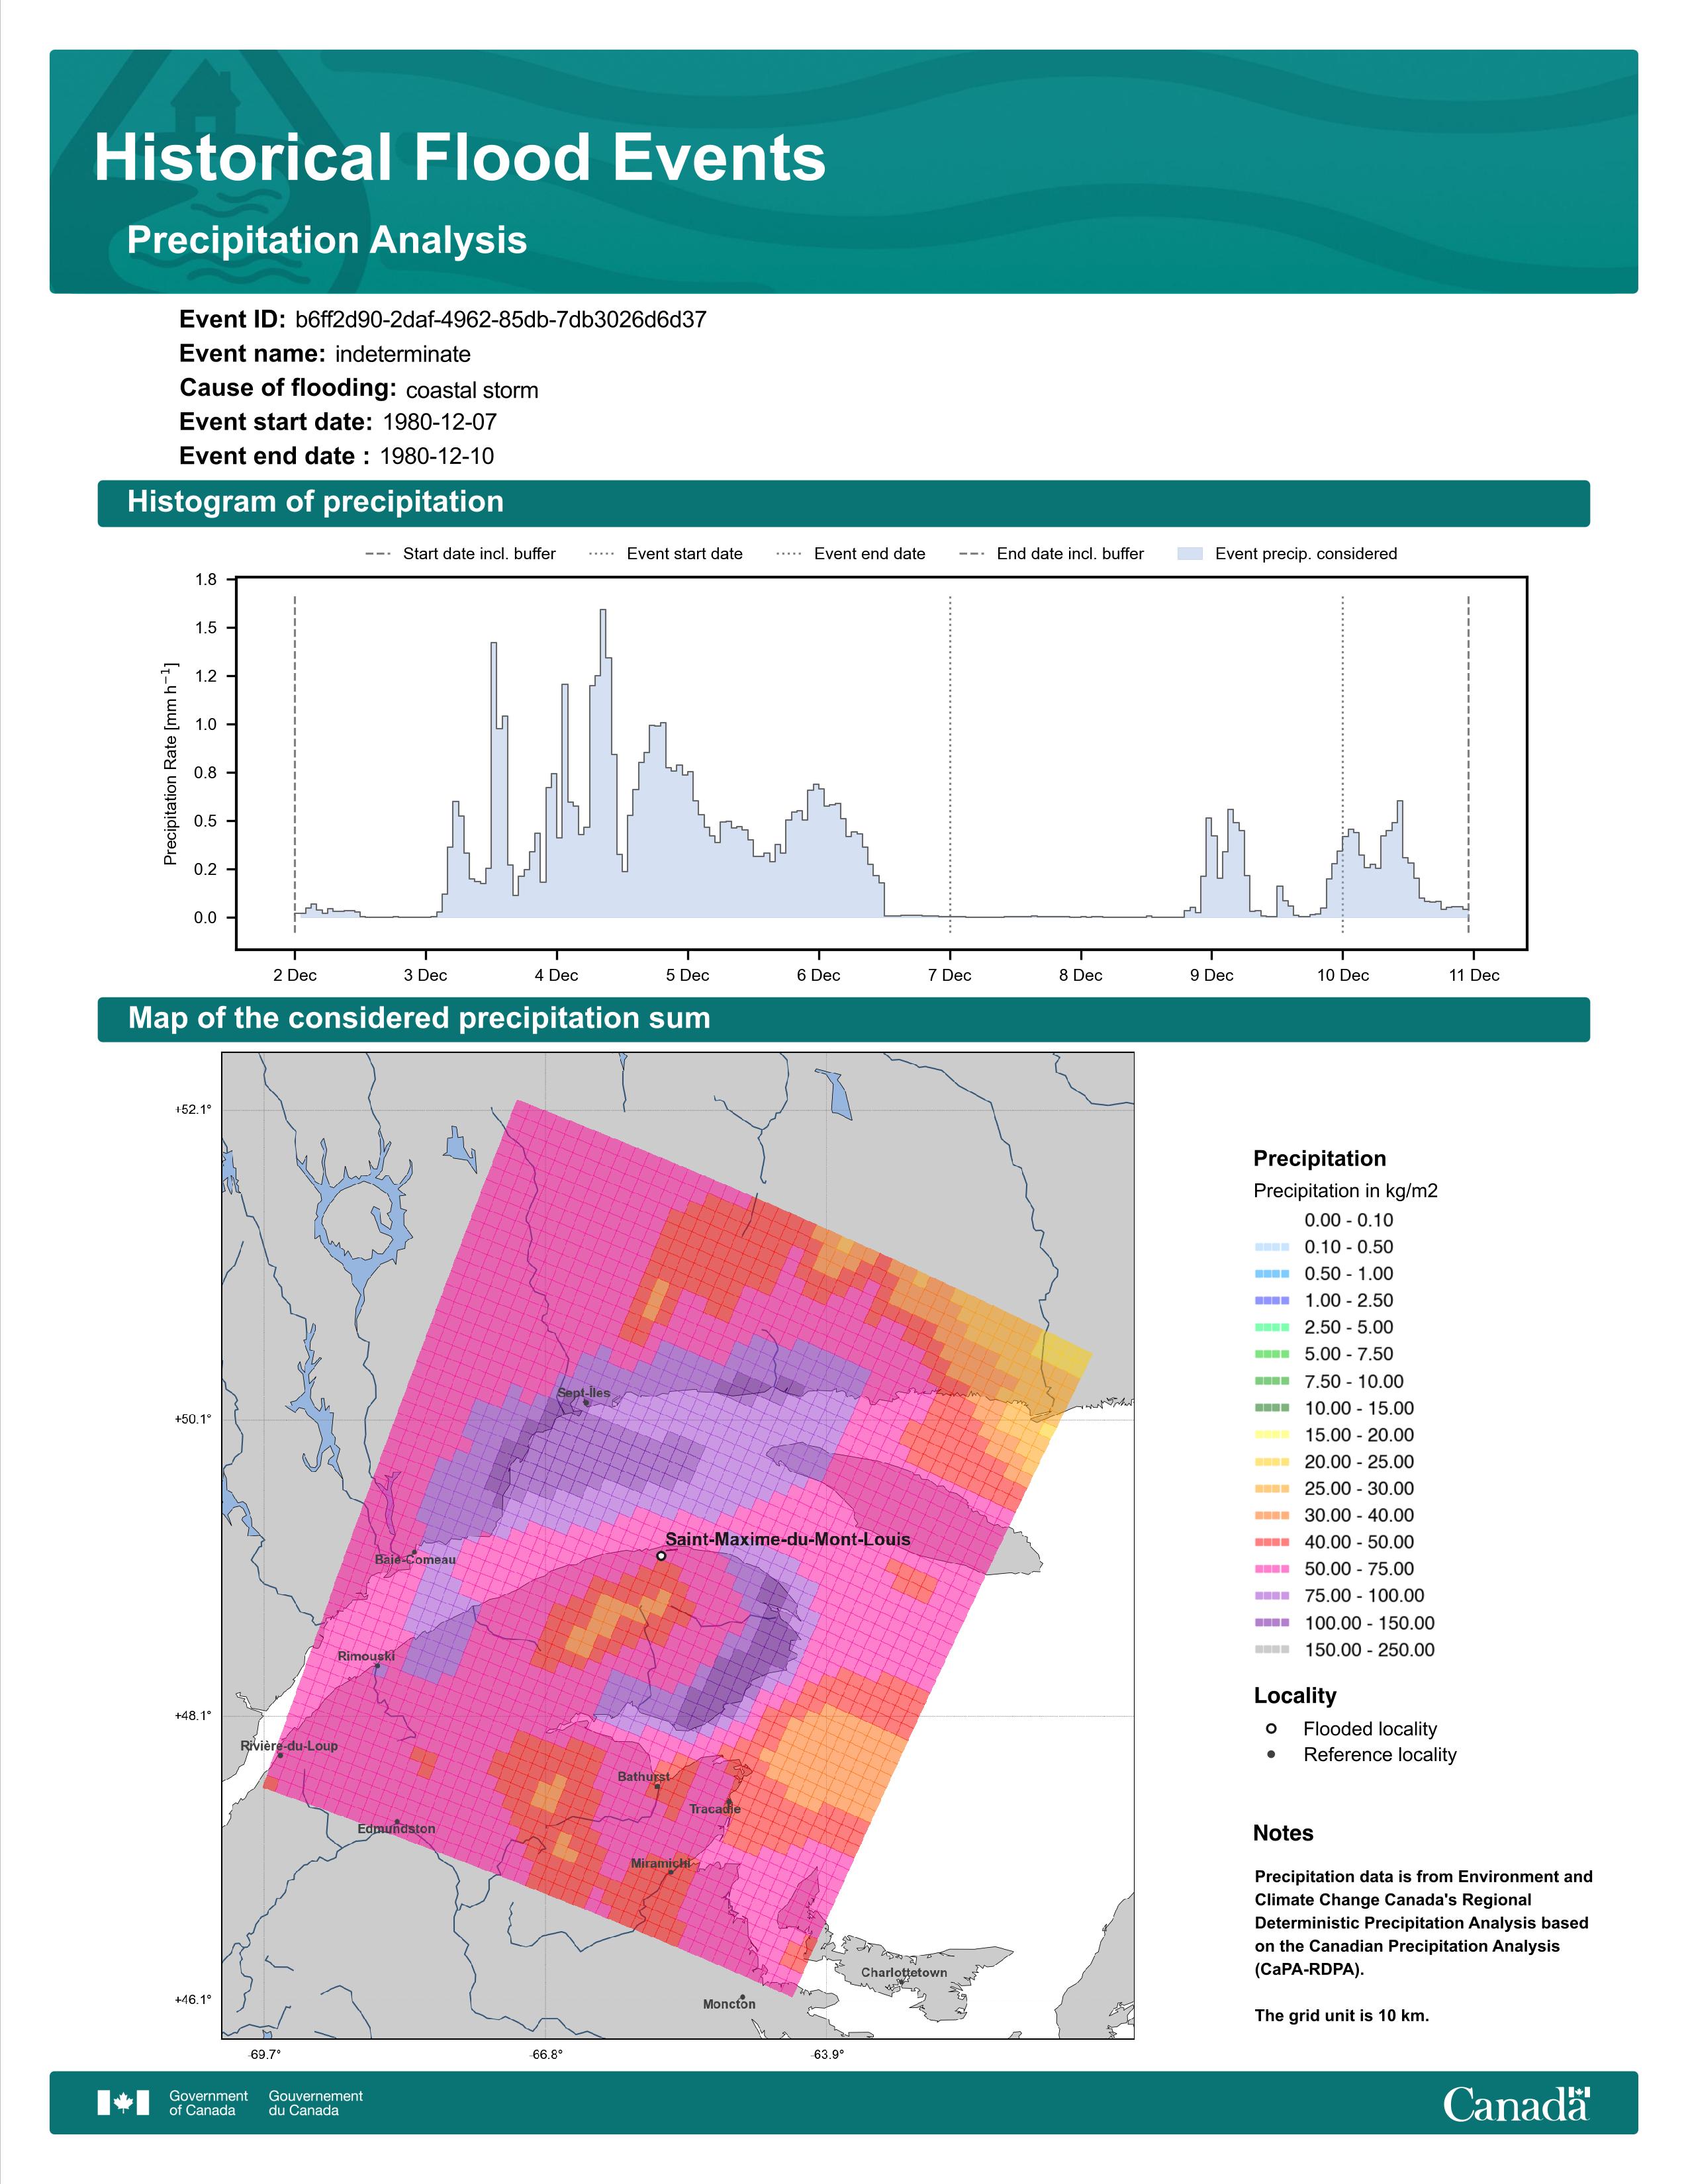
Task: Click the 150.00 - 250.00 precipitation color swatch
Action: tap(1272, 1650)
